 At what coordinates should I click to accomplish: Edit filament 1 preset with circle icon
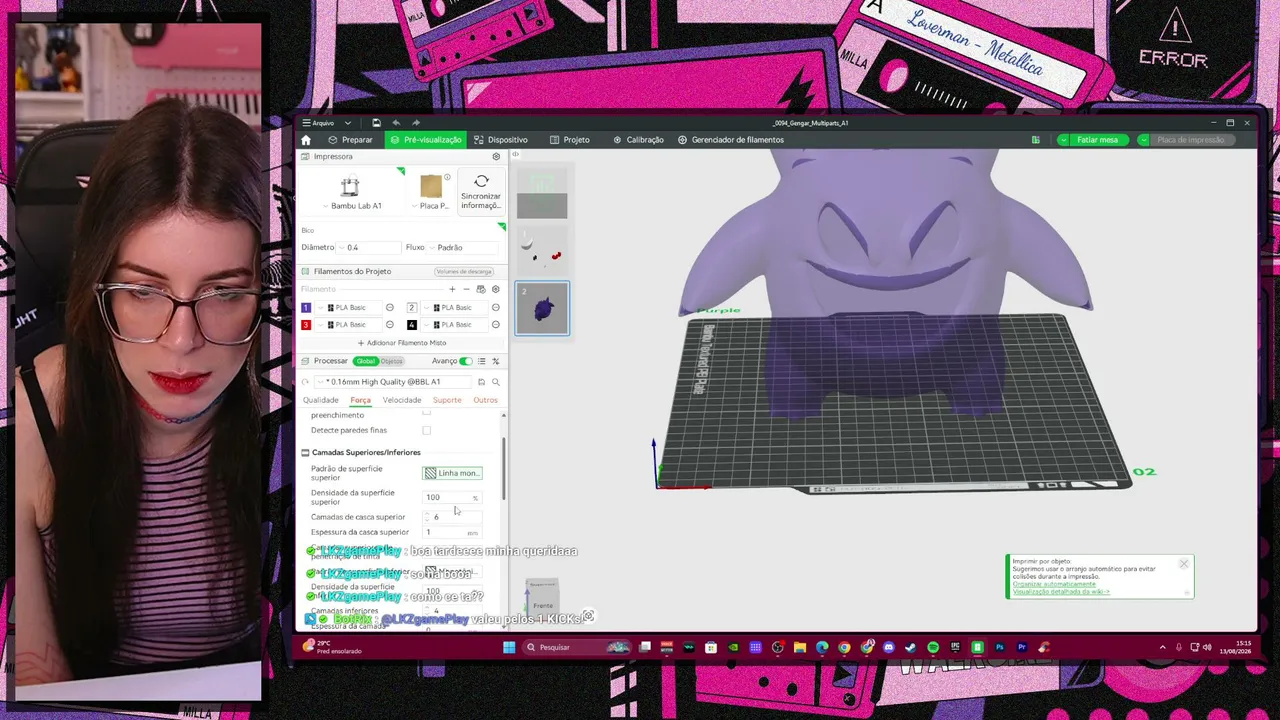click(390, 308)
